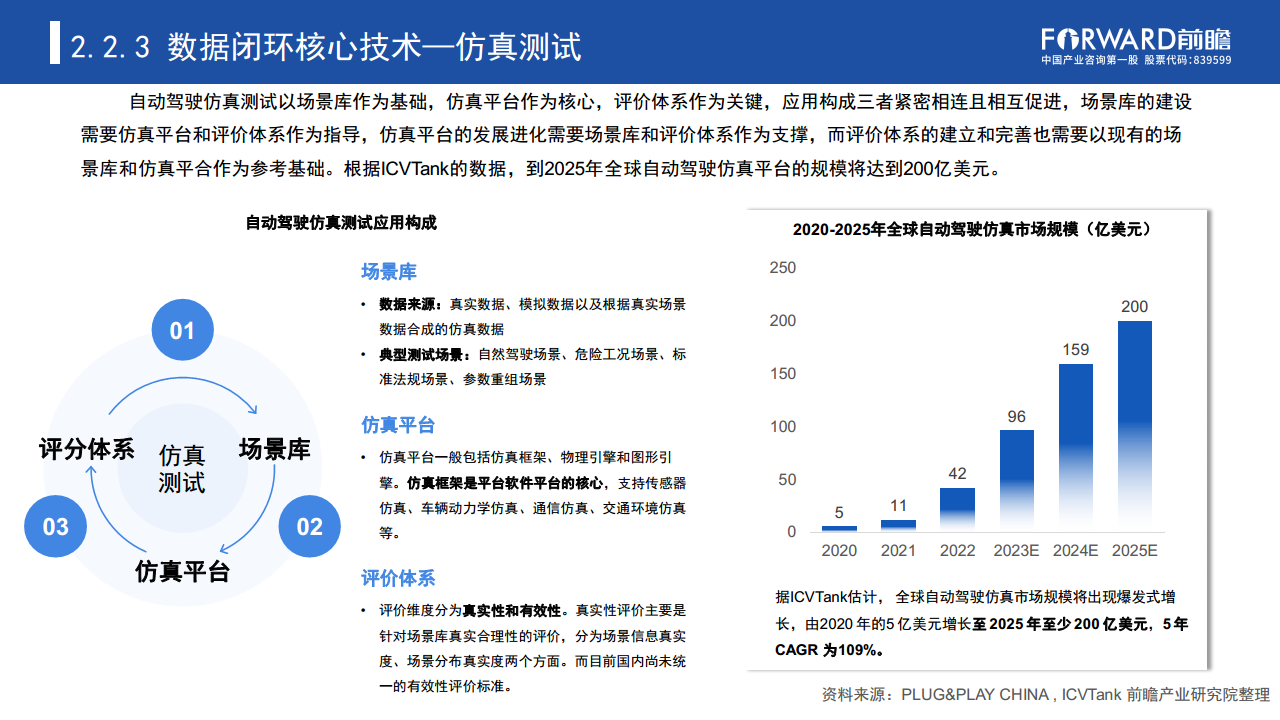Click the red square before the slide title
Viewport: 1280px width, 720px height.
[x=57, y=42]
